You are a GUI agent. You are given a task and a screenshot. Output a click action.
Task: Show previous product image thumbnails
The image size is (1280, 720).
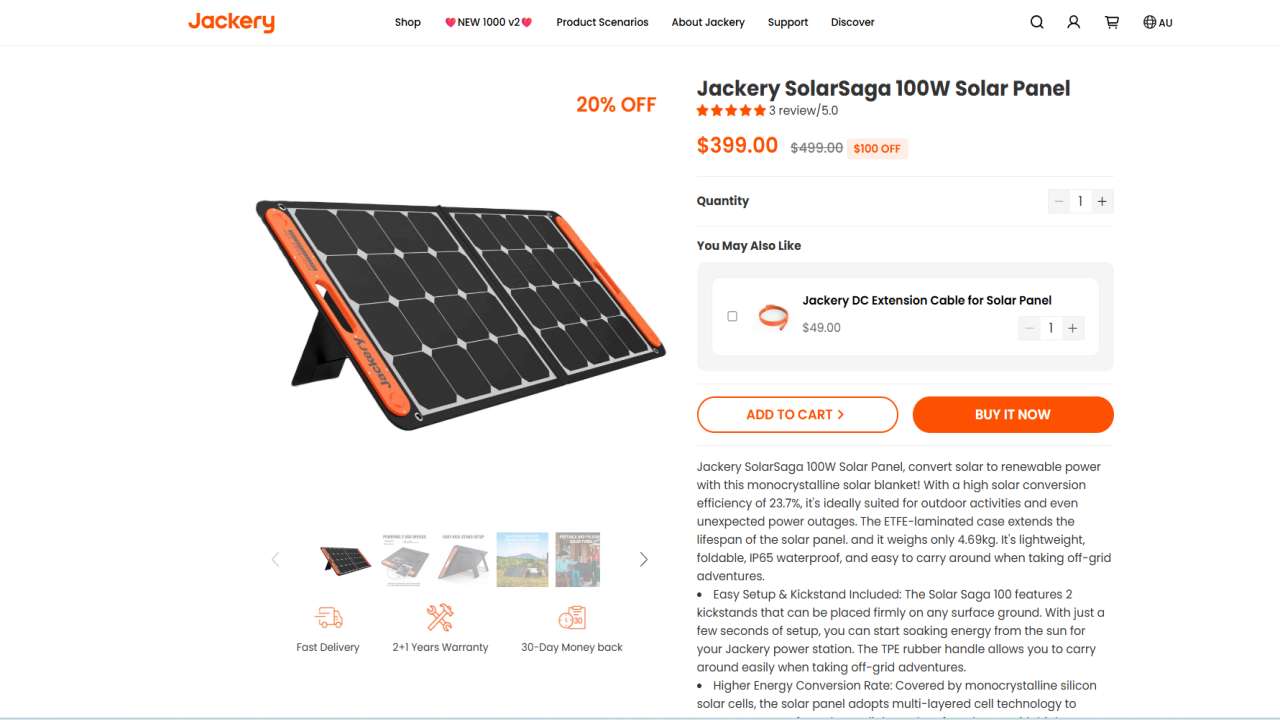[275, 559]
